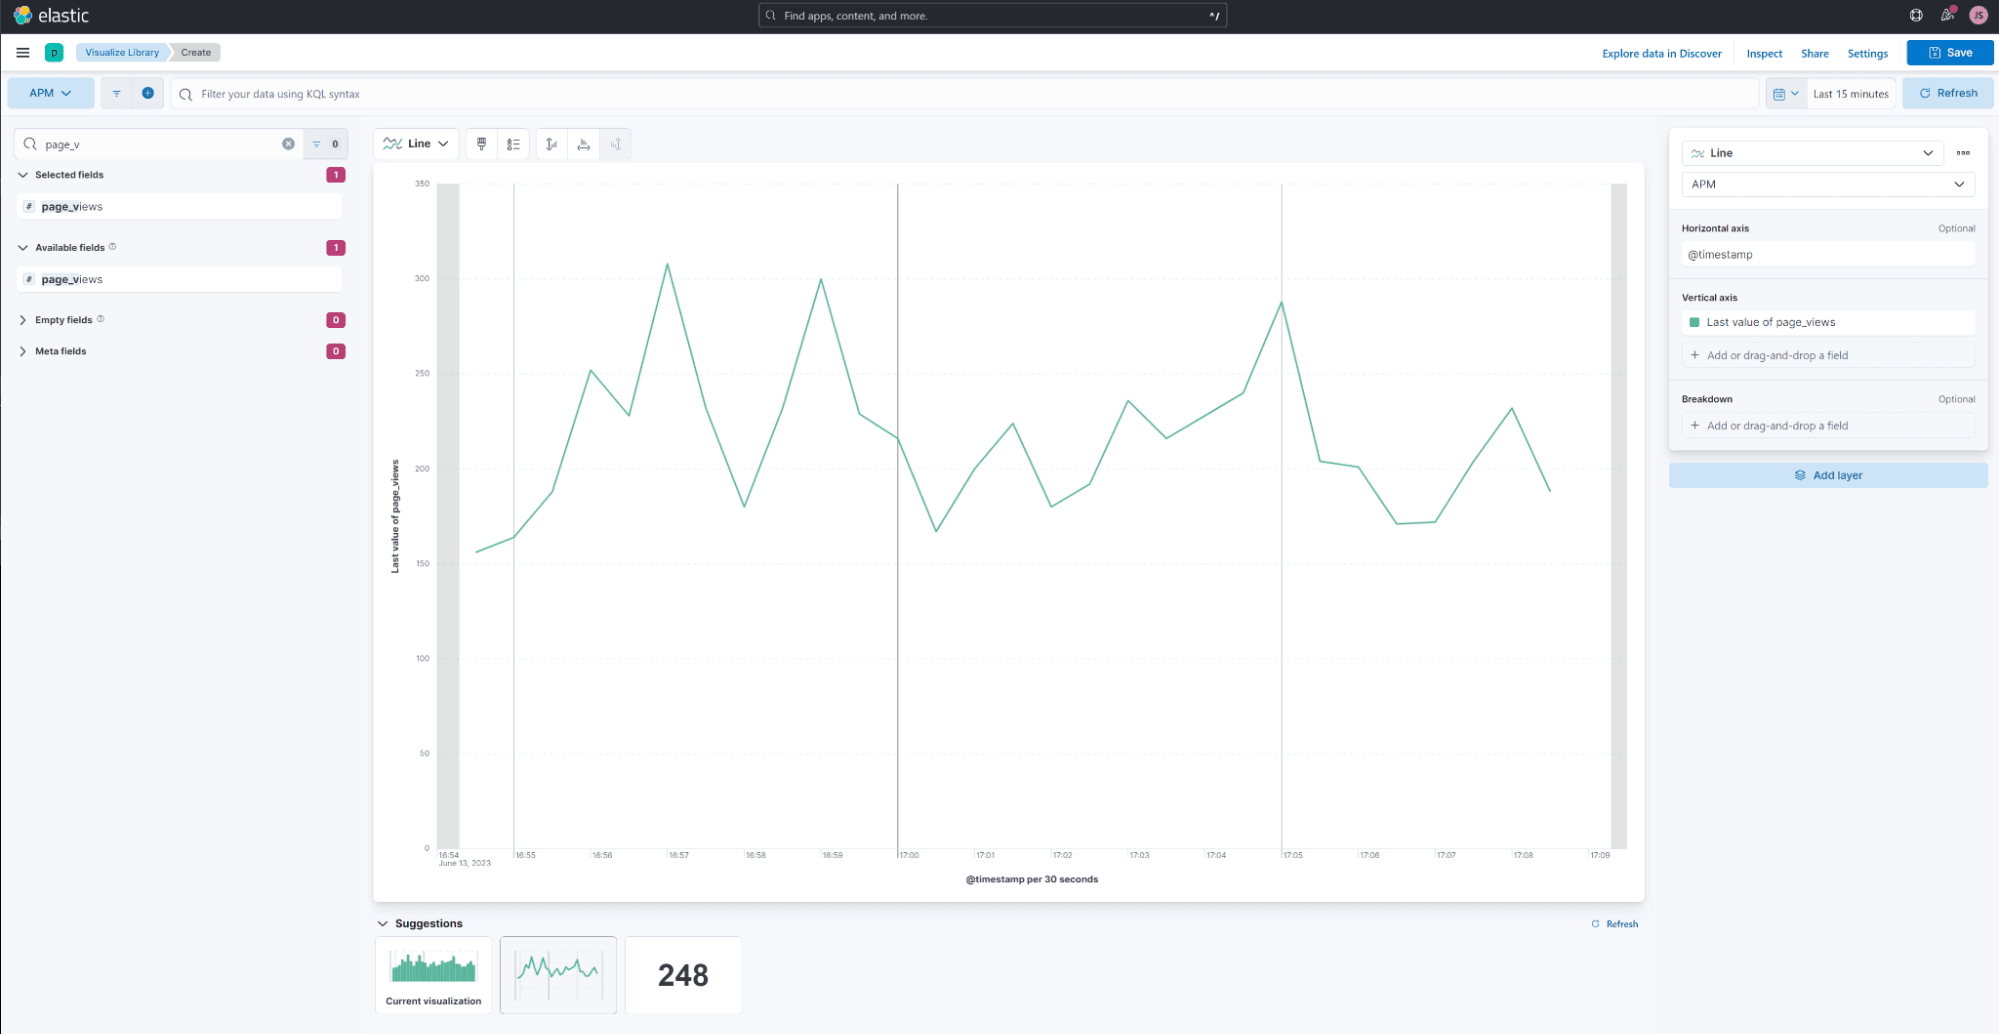This screenshot has width=1999, height=1034.
Task: Click the add filter plus icon
Action: [x=148, y=93]
